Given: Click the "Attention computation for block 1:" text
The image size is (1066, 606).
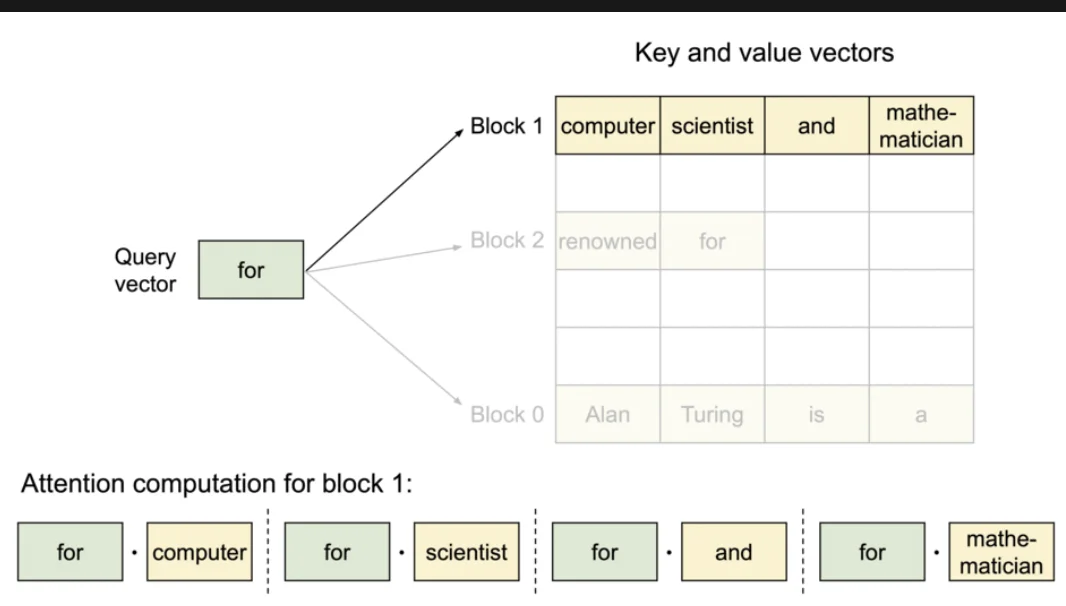Looking at the screenshot, I should point(217,485).
